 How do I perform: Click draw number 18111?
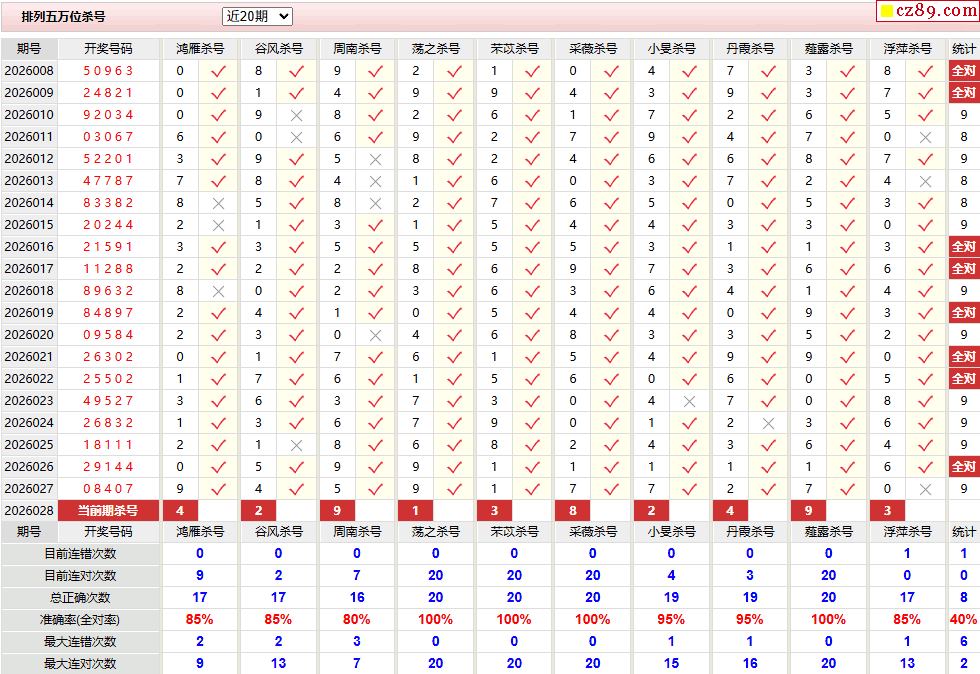coord(108,445)
